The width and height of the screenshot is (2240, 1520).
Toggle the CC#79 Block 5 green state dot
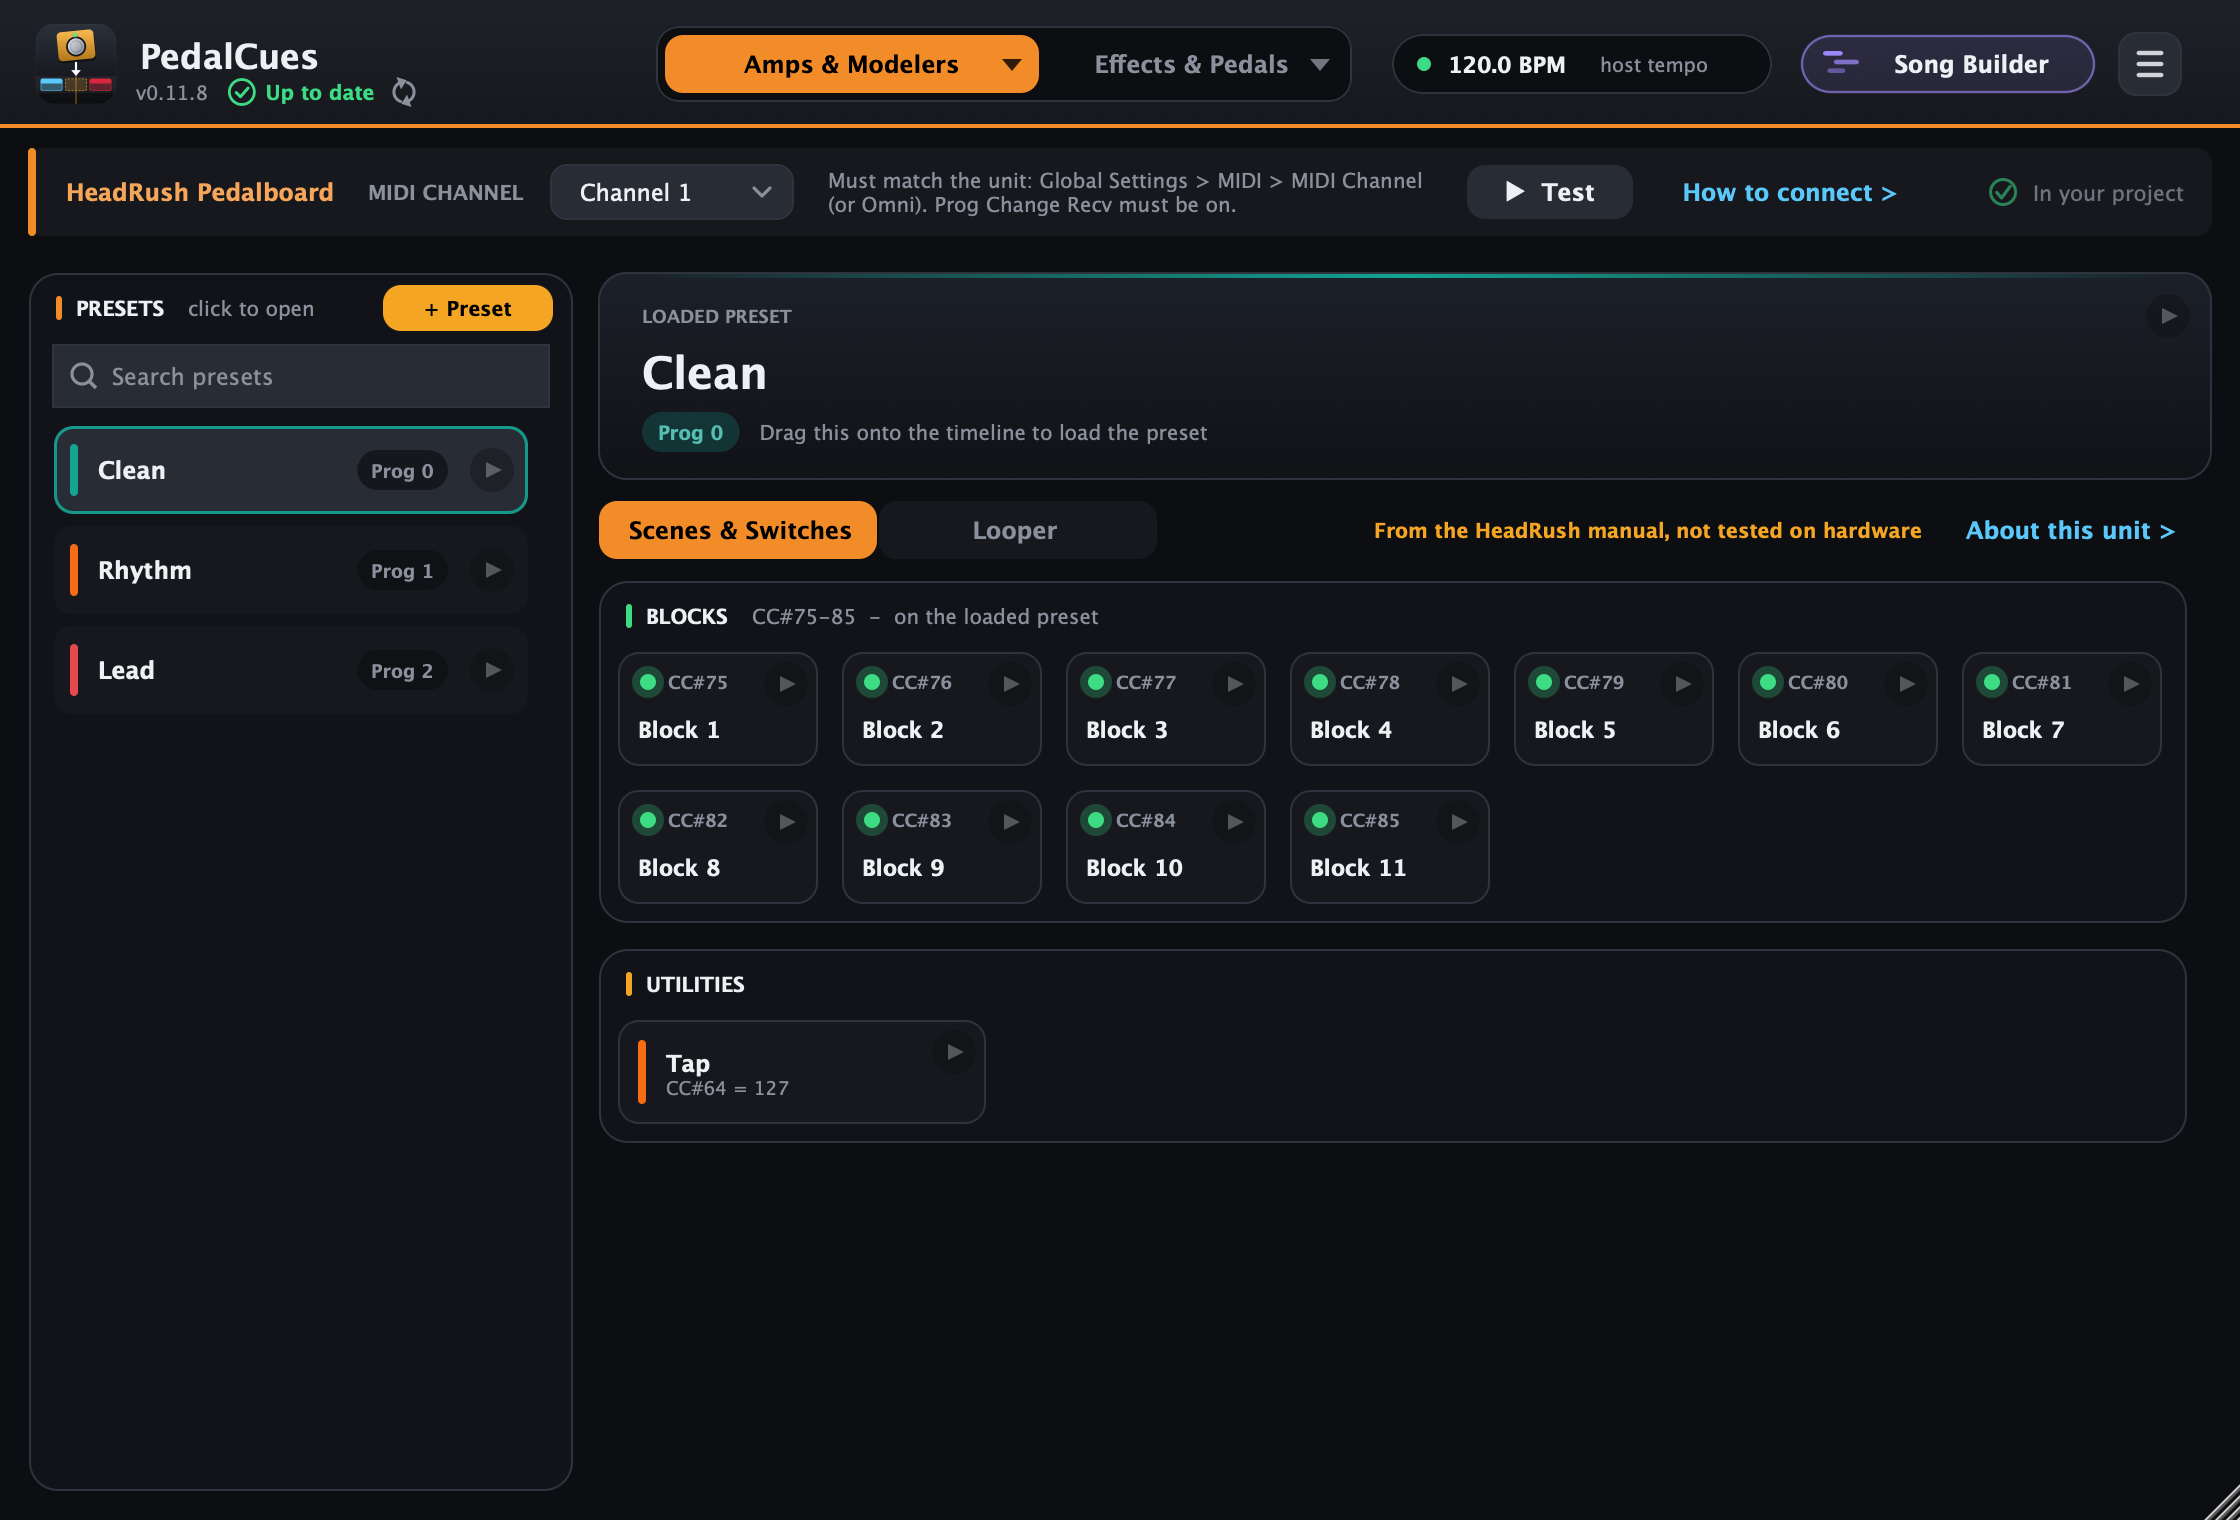[1544, 682]
